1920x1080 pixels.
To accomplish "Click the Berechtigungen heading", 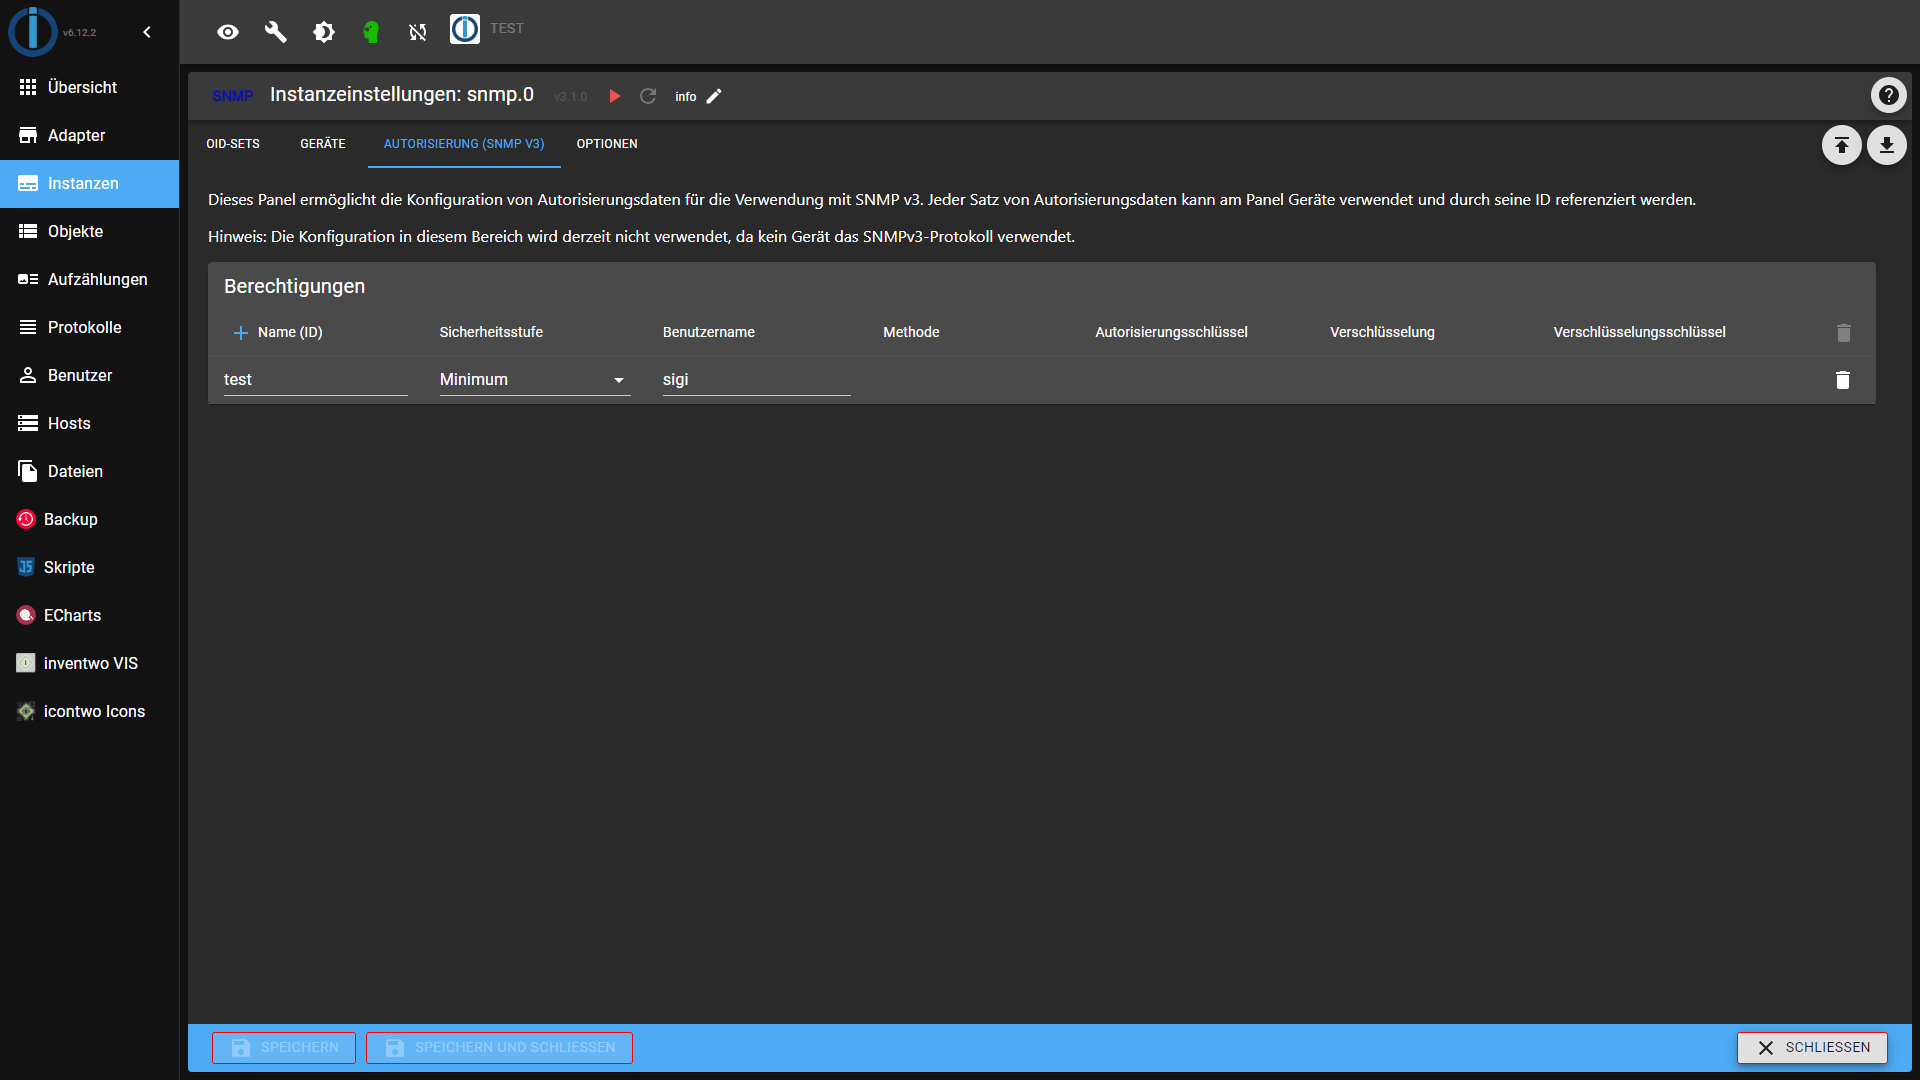I will pos(294,286).
